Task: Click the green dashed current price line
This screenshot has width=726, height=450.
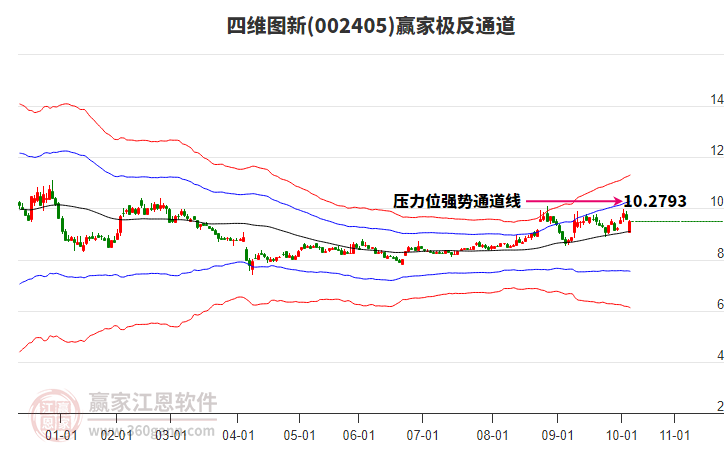Action: pos(677,221)
